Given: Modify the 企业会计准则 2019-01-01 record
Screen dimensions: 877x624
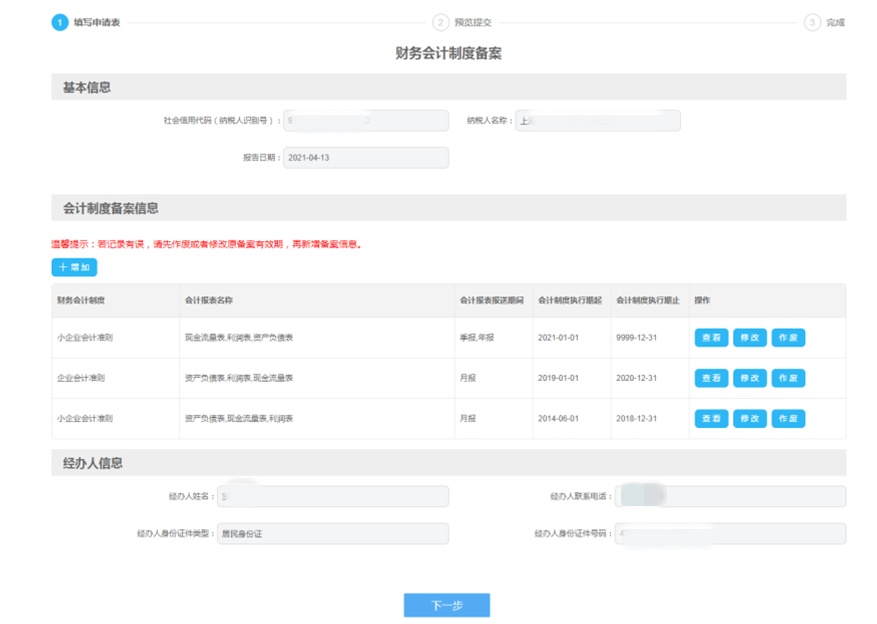Looking at the screenshot, I should click(x=749, y=378).
